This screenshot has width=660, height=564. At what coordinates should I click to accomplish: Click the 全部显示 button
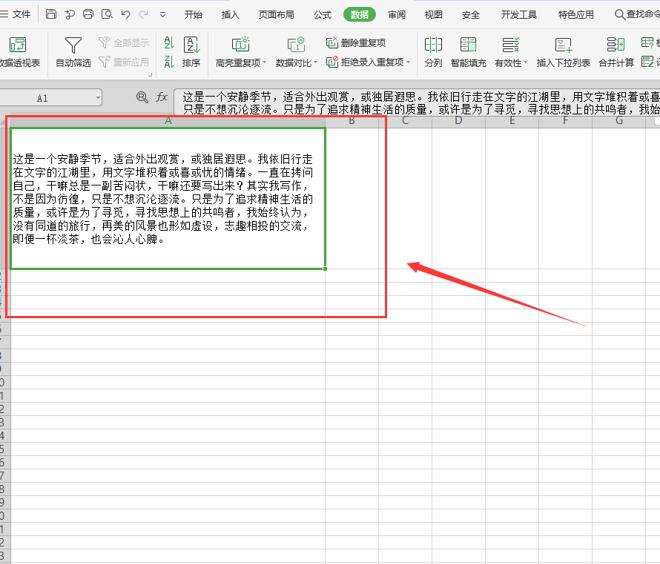124,43
